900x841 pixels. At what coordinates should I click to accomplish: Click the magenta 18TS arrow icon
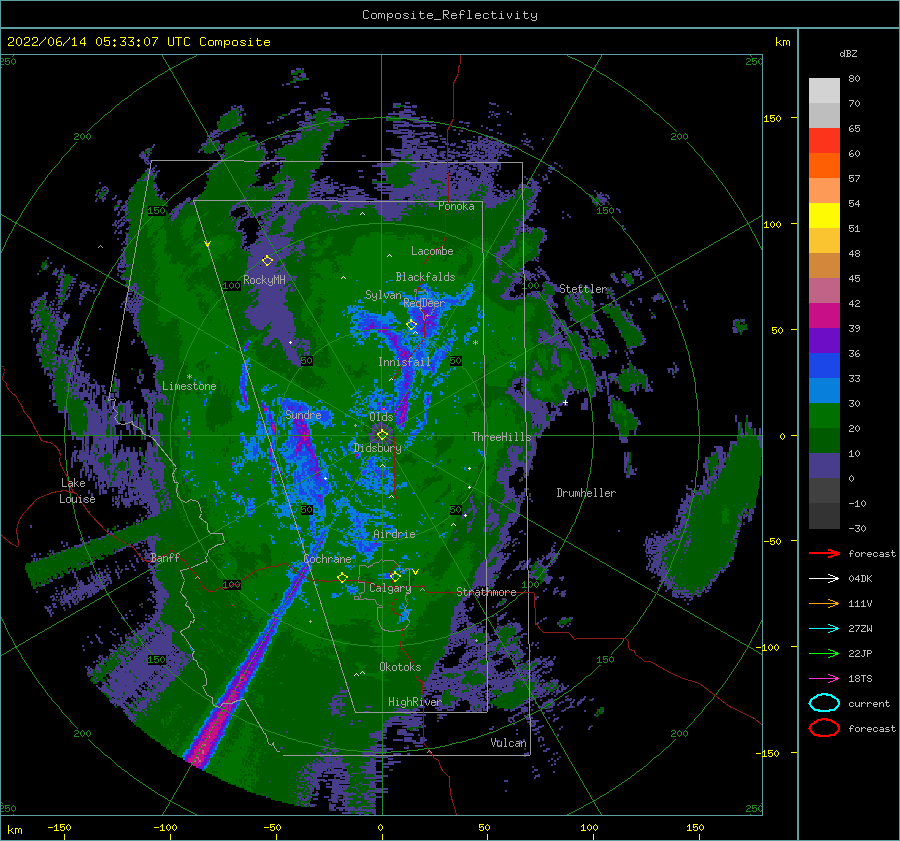(x=824, y=679)
